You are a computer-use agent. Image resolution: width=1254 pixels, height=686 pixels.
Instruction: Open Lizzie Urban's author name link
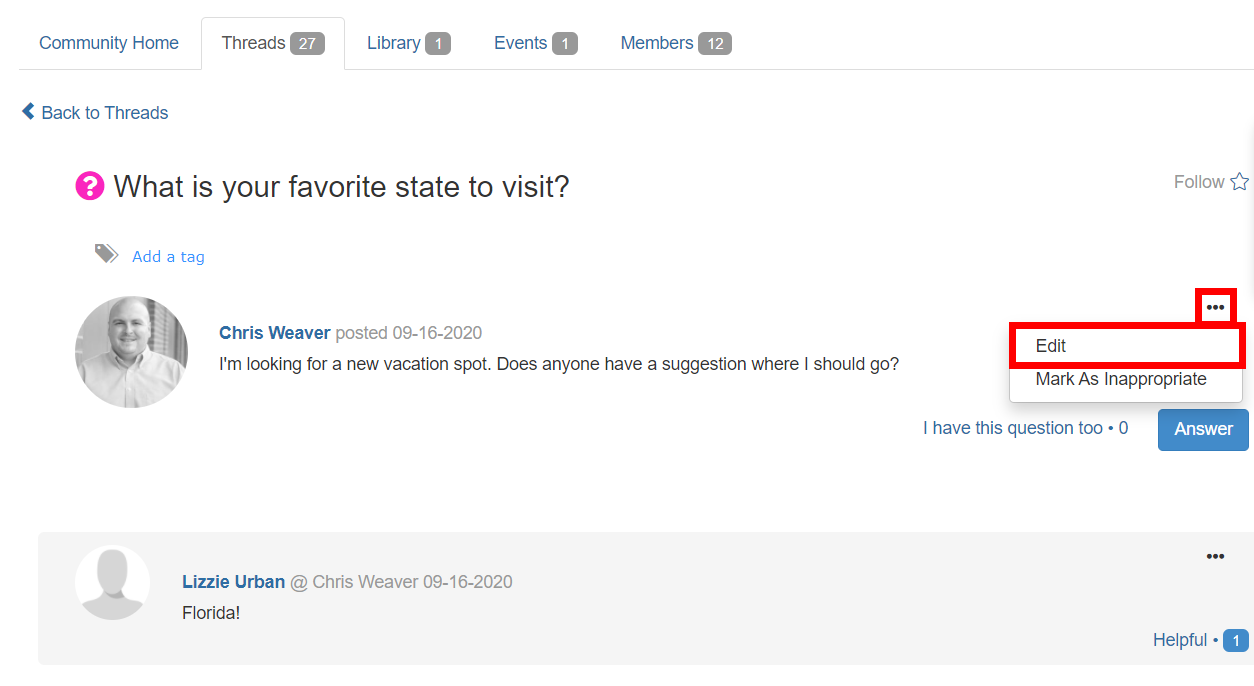pos(234,582)
